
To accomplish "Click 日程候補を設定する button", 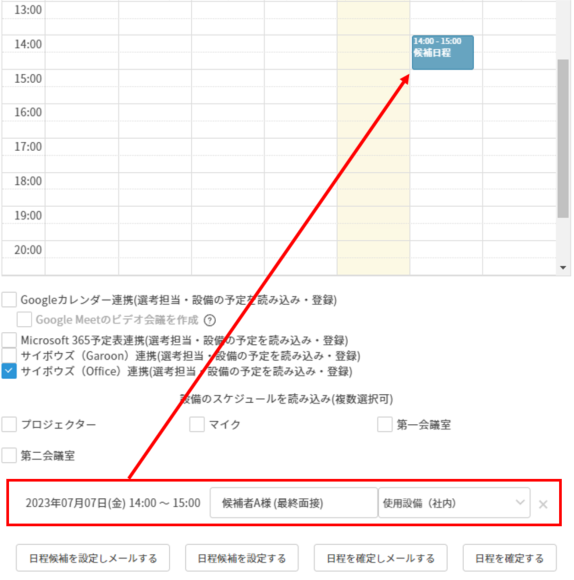I will pos(242,558).
